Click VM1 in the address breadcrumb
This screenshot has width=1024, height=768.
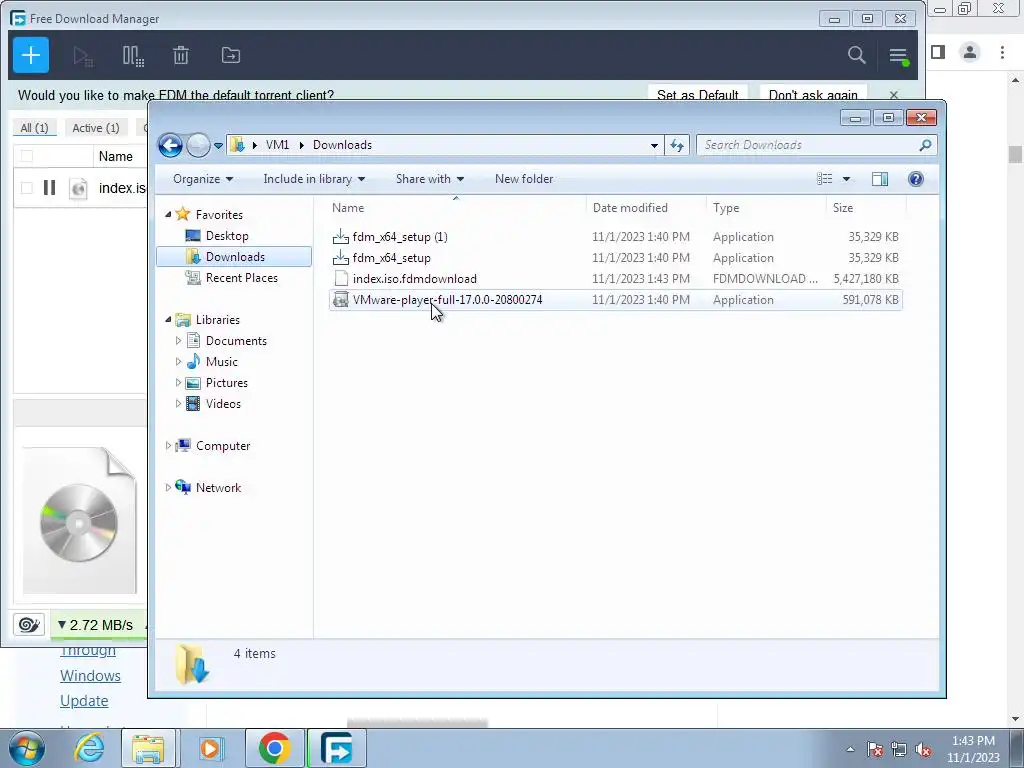pyautogui.click(x=278, y=145)
